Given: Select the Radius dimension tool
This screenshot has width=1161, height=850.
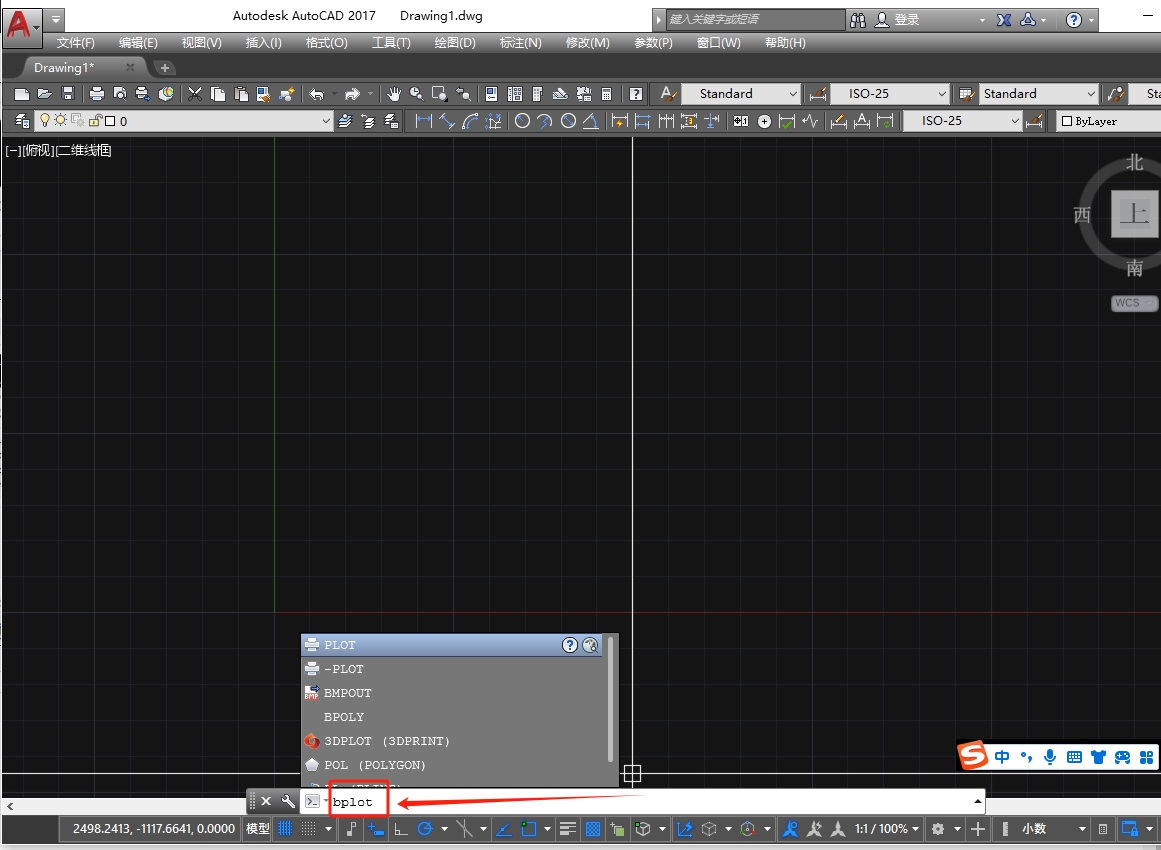Looking at the screenshot, I should point(522,121).
